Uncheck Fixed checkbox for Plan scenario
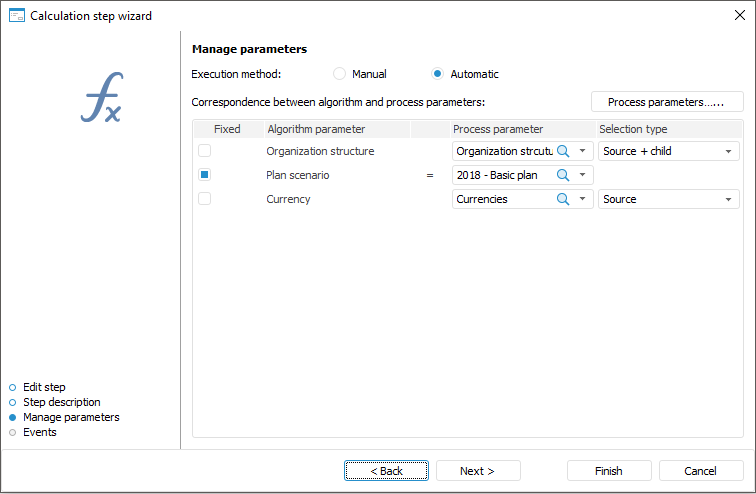This screenshot has height=494, width=756. click(204, 175)
